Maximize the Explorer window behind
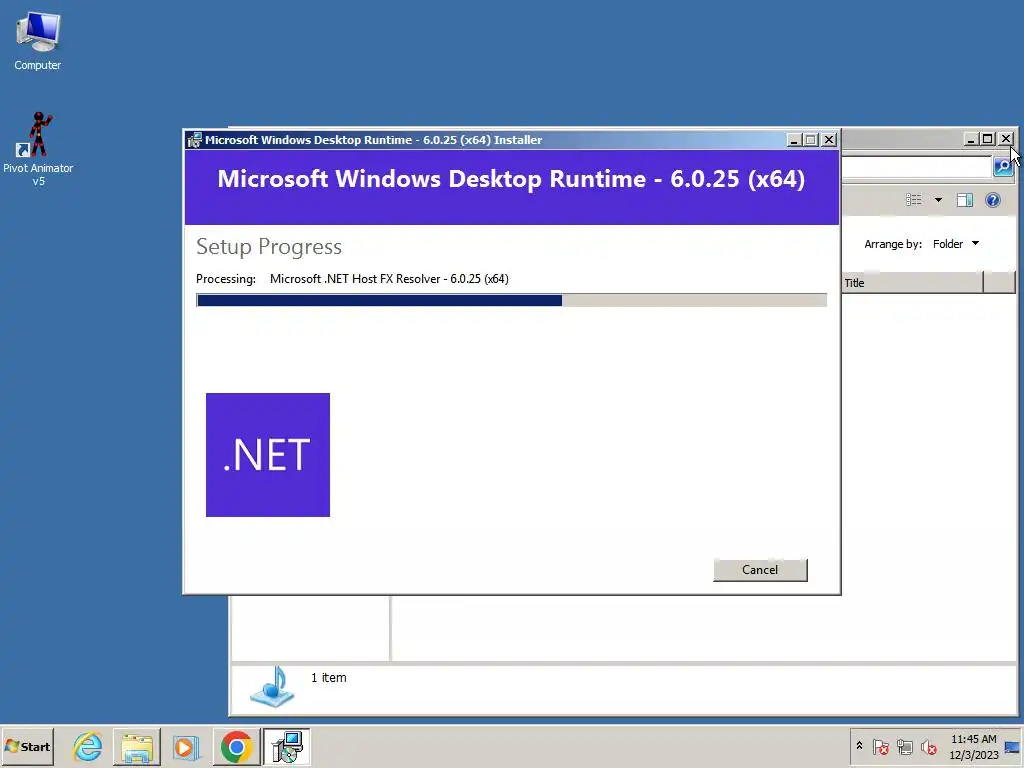 click(987, 139)
